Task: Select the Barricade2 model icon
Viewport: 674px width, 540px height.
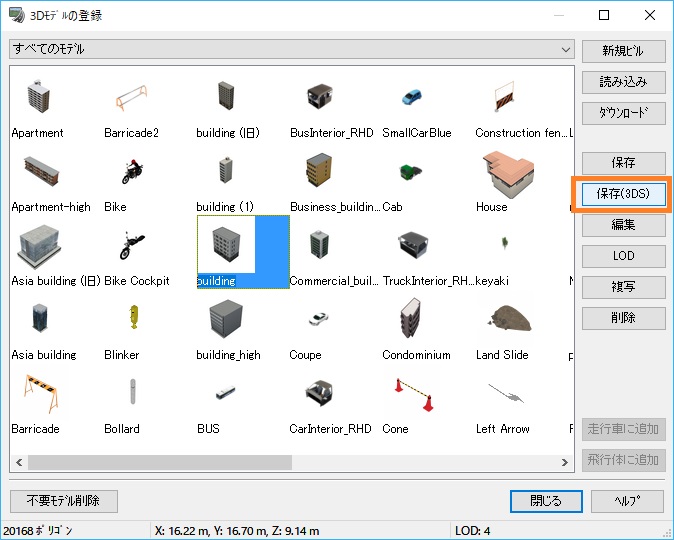Action: [132, 98]
